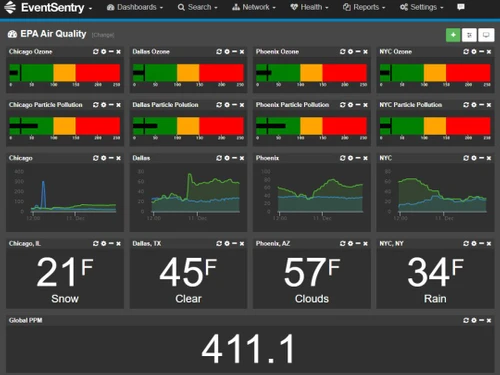Open settings gear of NYC Ozone widget
Screen dimensions: 500x375
[474, 52]
